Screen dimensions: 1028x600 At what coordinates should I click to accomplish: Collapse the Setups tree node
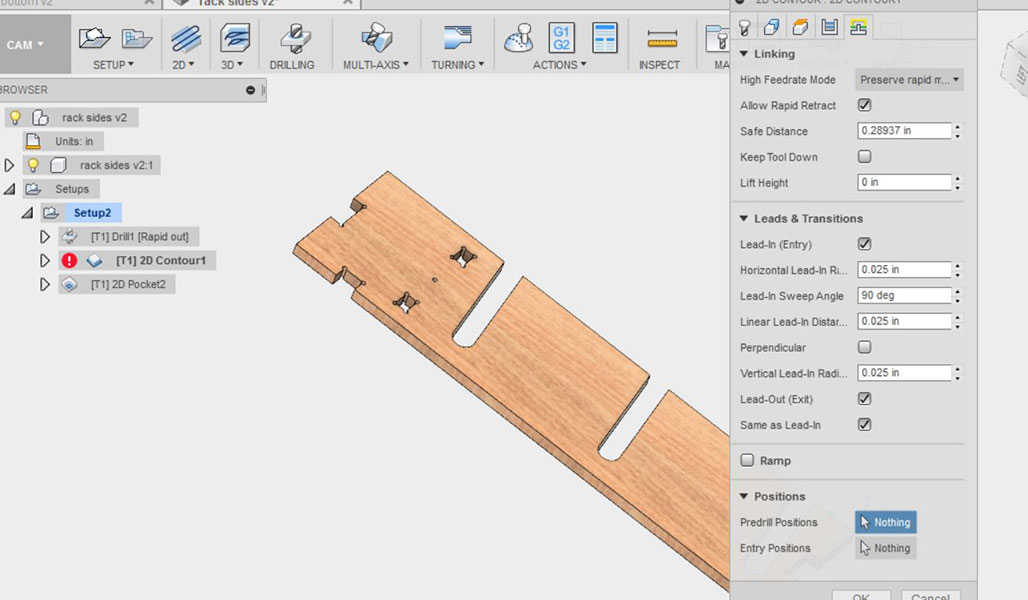pos(9,189)
